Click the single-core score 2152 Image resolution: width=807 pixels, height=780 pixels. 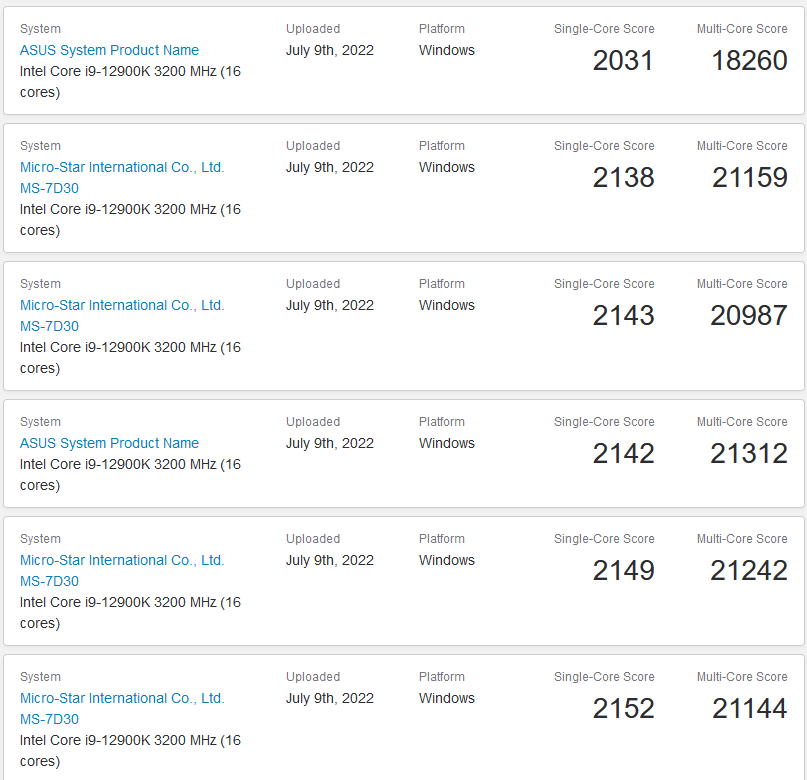(623, 709)
